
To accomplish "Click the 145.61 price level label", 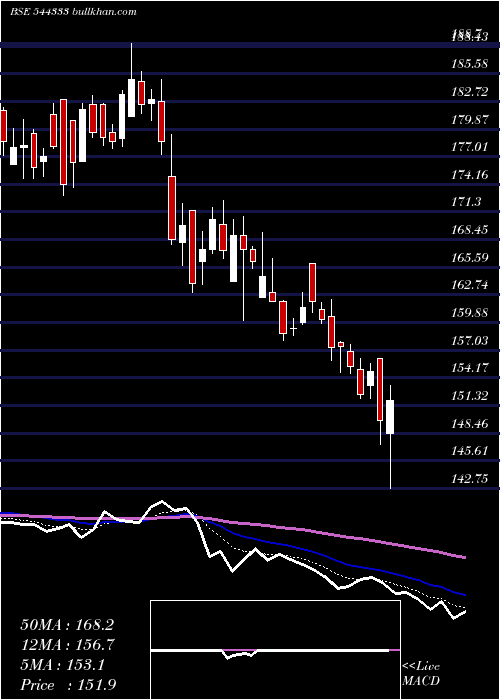I will [469, 451].
